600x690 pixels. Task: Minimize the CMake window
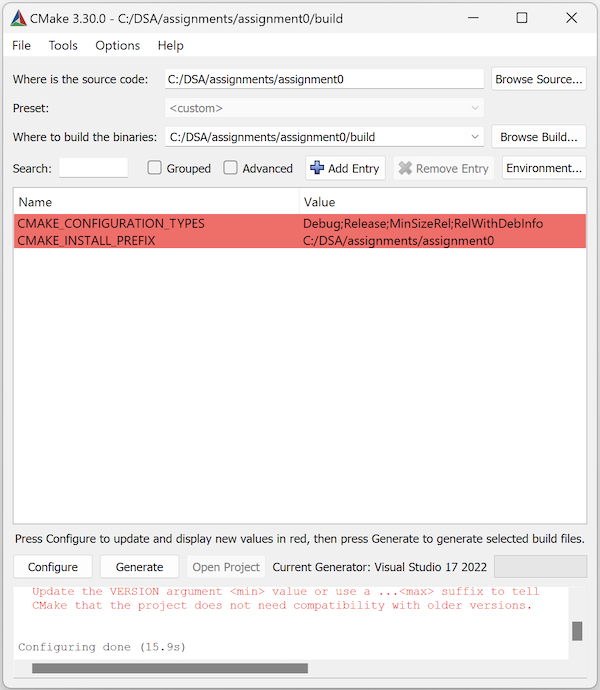474,18
